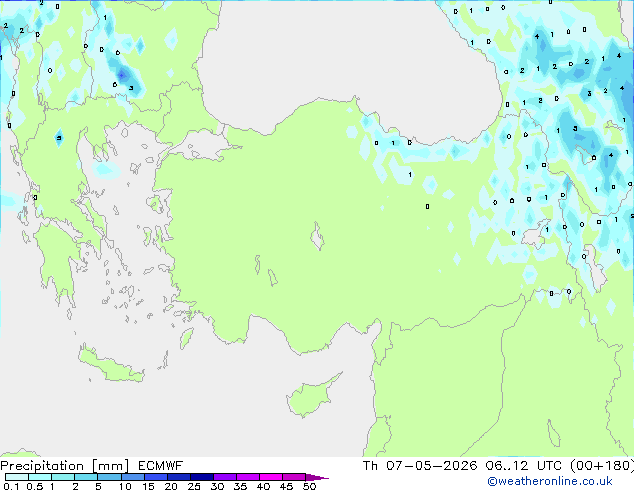Pick the 40–45 mm magenta legend swatch
Viewport: 634px width, 490px height.
click(271, 477)
